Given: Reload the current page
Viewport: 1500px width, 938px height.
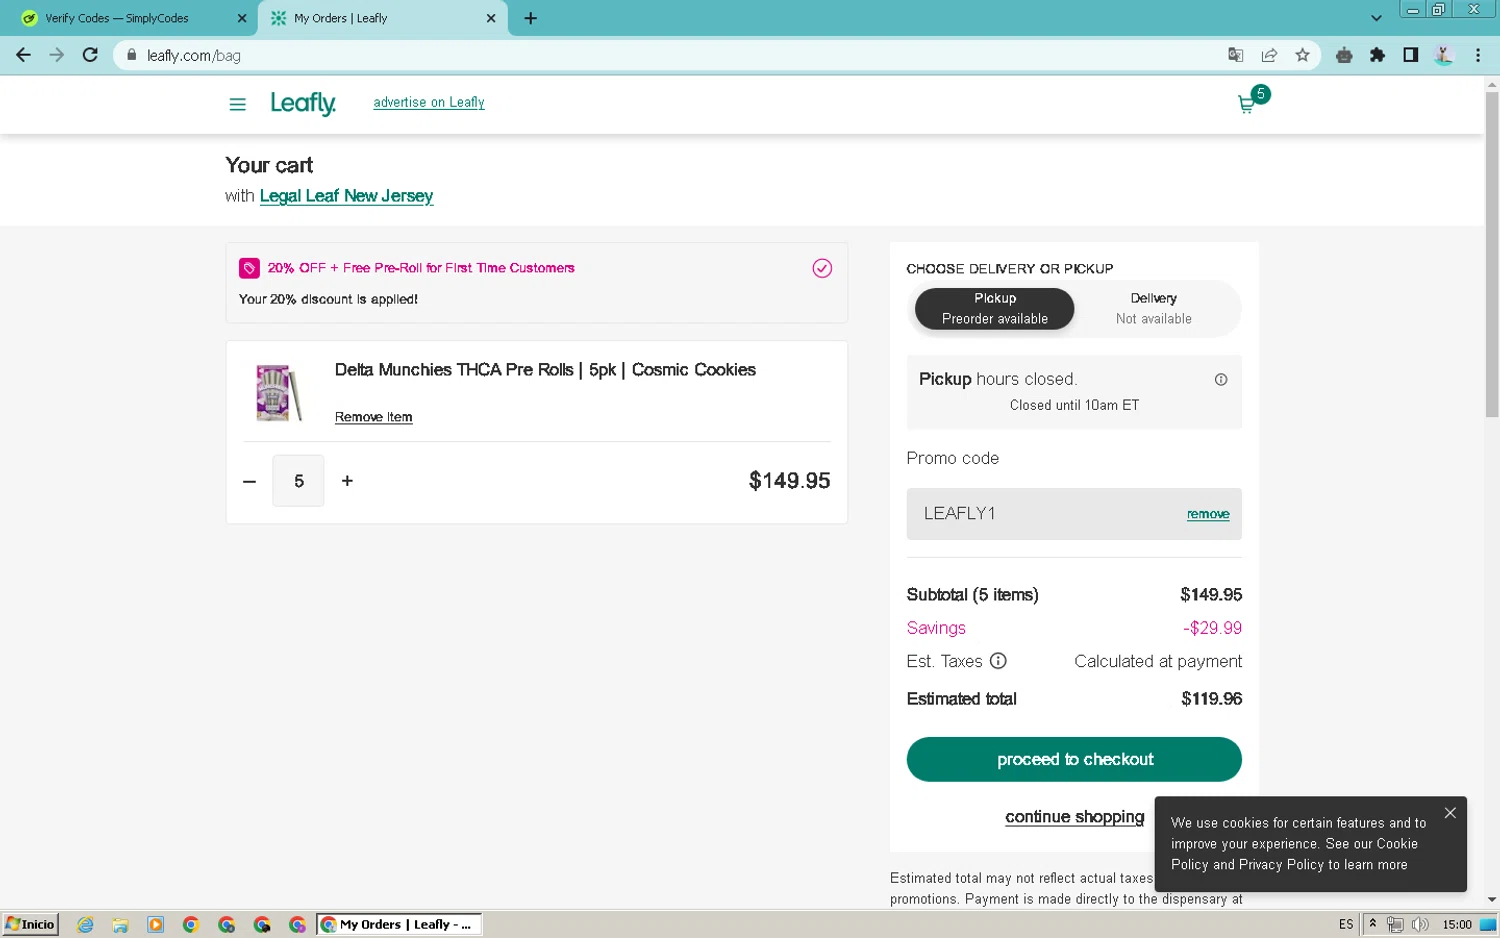Looking at the screenshot, I should [90, 55].
